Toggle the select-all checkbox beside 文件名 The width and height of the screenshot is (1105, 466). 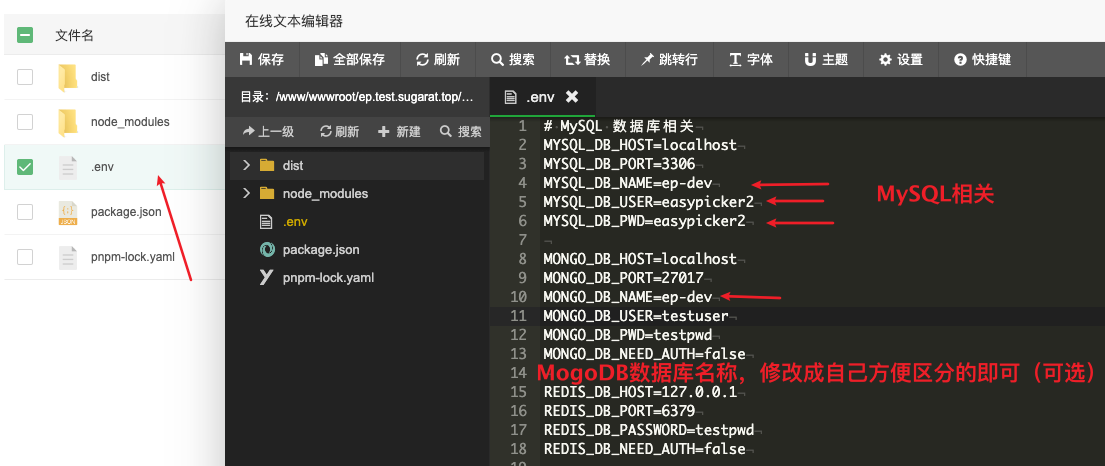coord(25,35)
